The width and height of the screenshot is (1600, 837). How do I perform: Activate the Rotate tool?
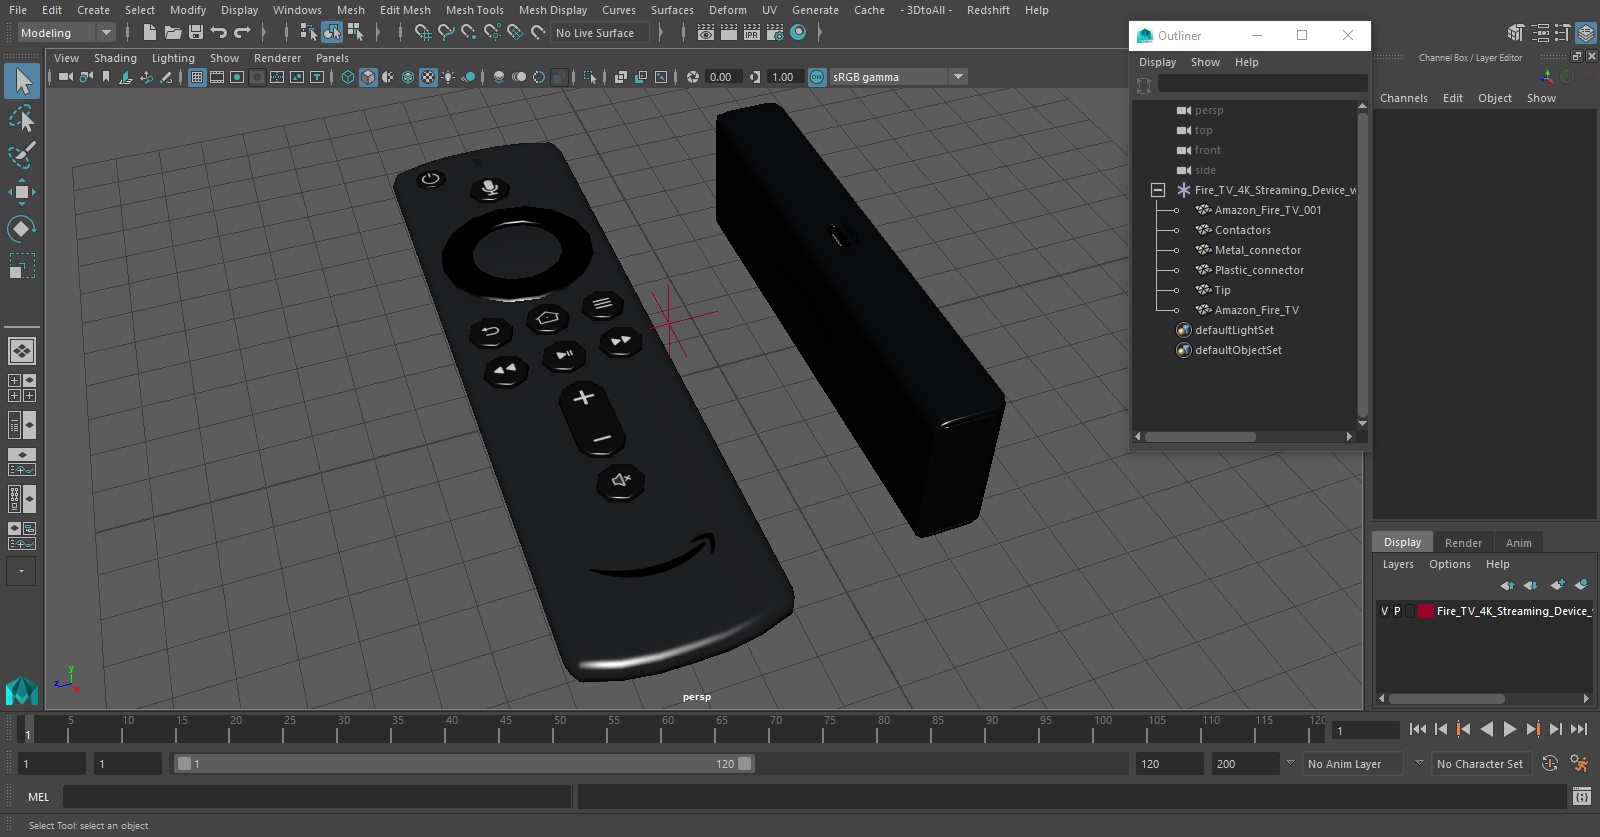(22, 229)
